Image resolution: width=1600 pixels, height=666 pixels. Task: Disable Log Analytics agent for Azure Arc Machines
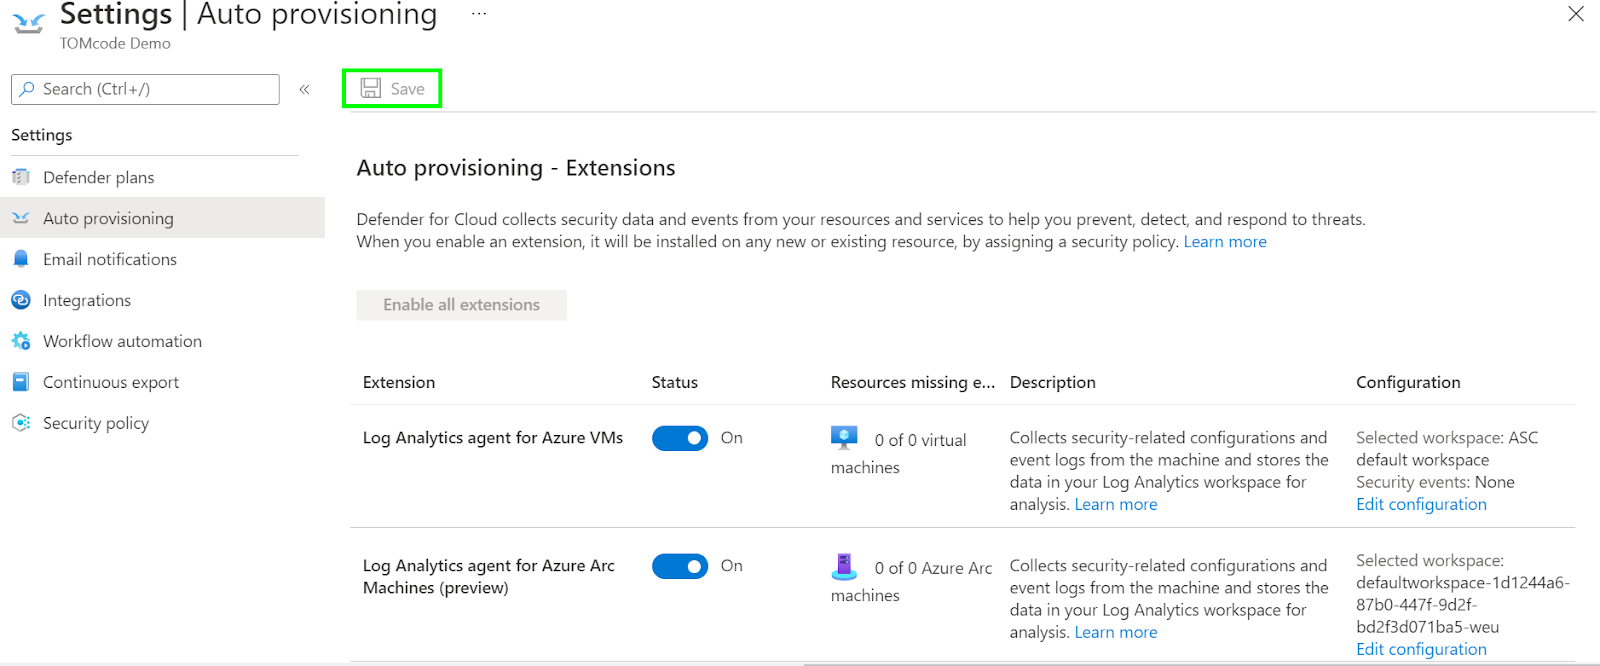click(680, 566)
